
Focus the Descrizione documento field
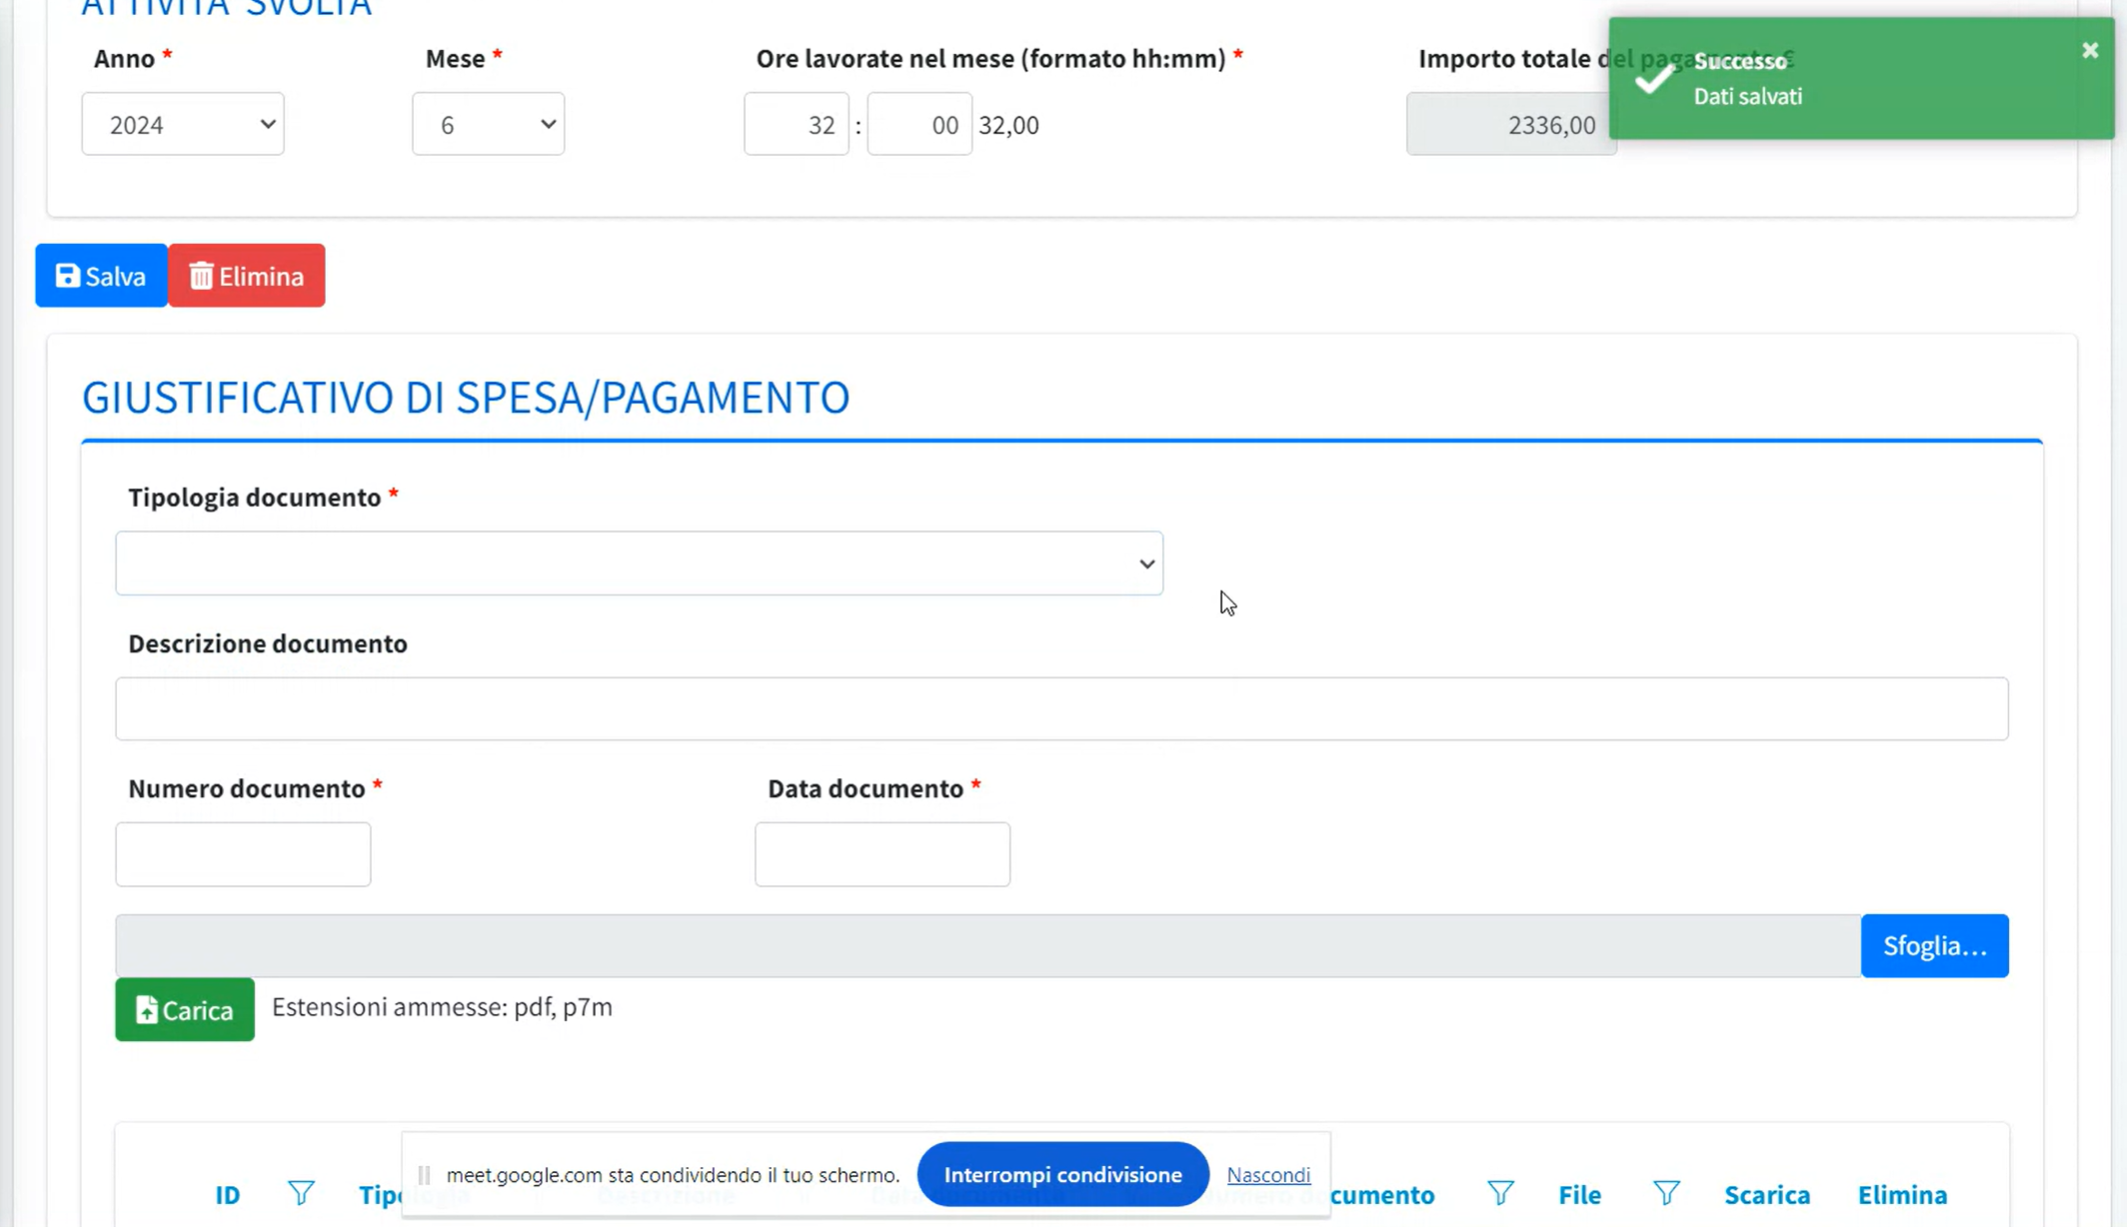point(1061,709)
